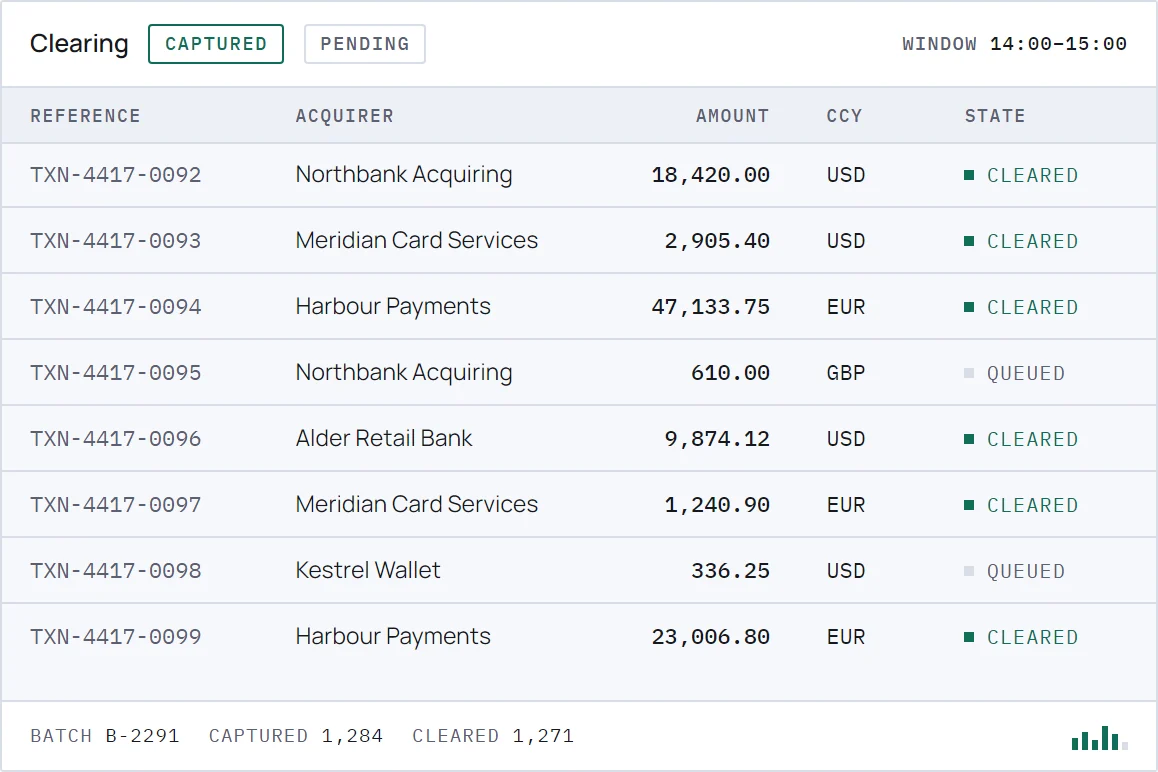The image size is (1158, 772).
Task: Click the STATE column header
Action: point(995,116)
